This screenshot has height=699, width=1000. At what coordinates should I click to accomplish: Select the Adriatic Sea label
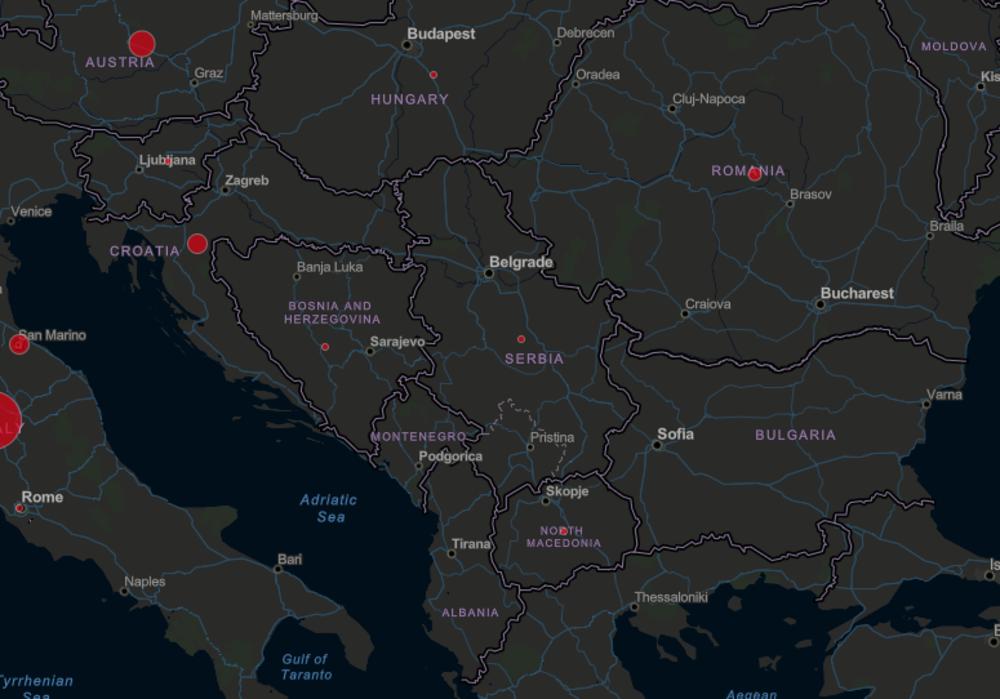coord(329,508)
